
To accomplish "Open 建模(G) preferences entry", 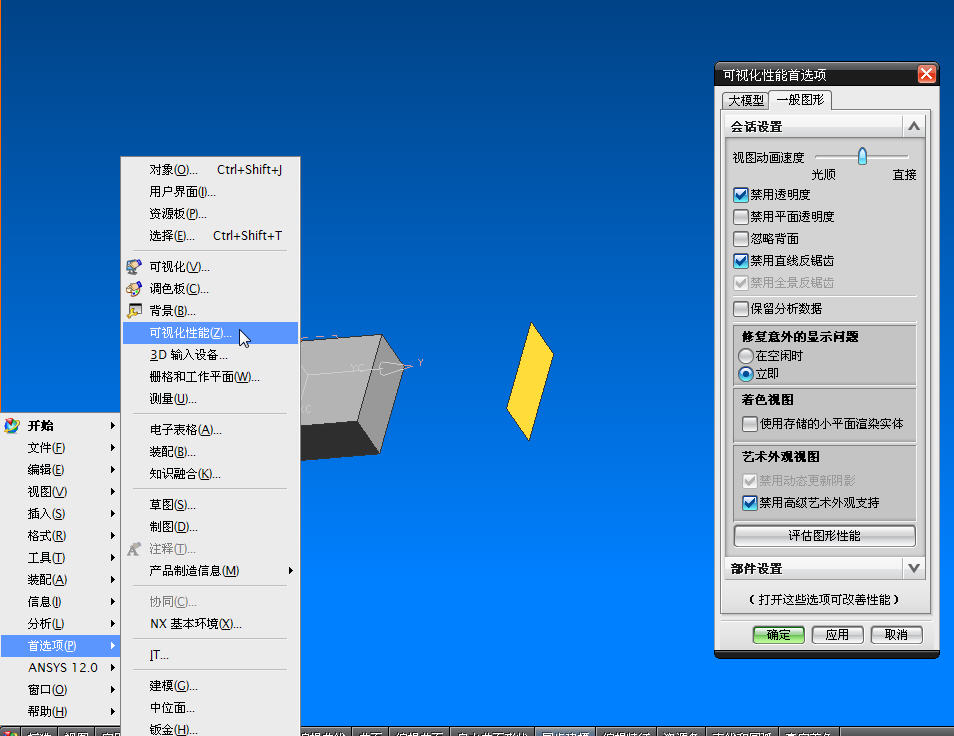I will pyautogui.click(x=211, y=686).
